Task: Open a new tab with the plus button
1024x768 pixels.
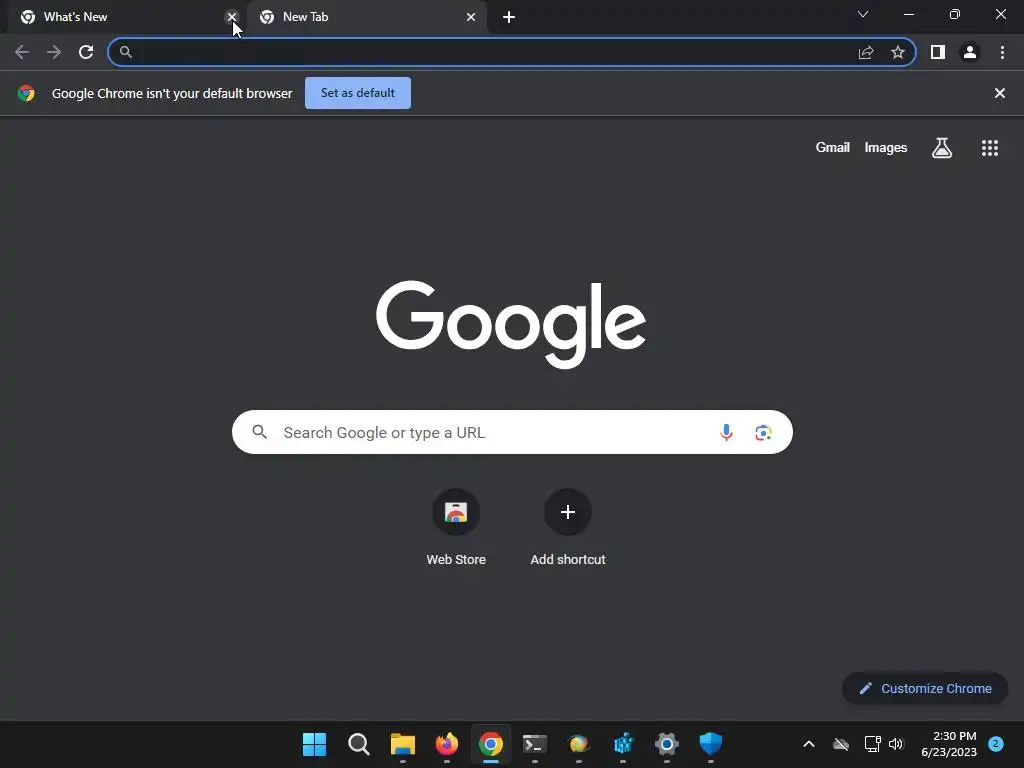Action: [x=509, y=17]
